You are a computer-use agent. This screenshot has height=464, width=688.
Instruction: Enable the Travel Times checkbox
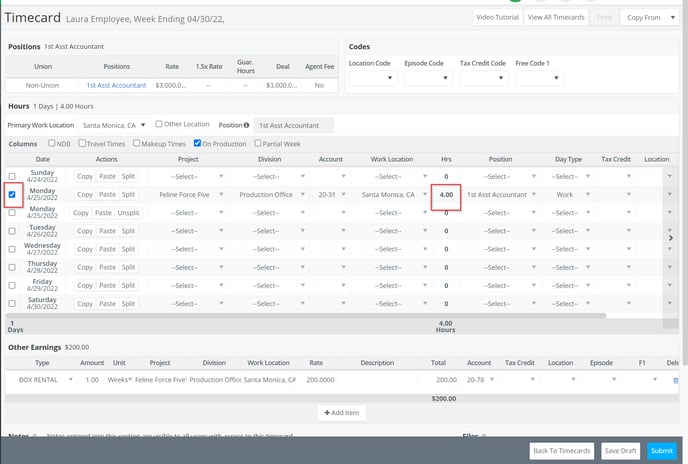click(82, 143)
